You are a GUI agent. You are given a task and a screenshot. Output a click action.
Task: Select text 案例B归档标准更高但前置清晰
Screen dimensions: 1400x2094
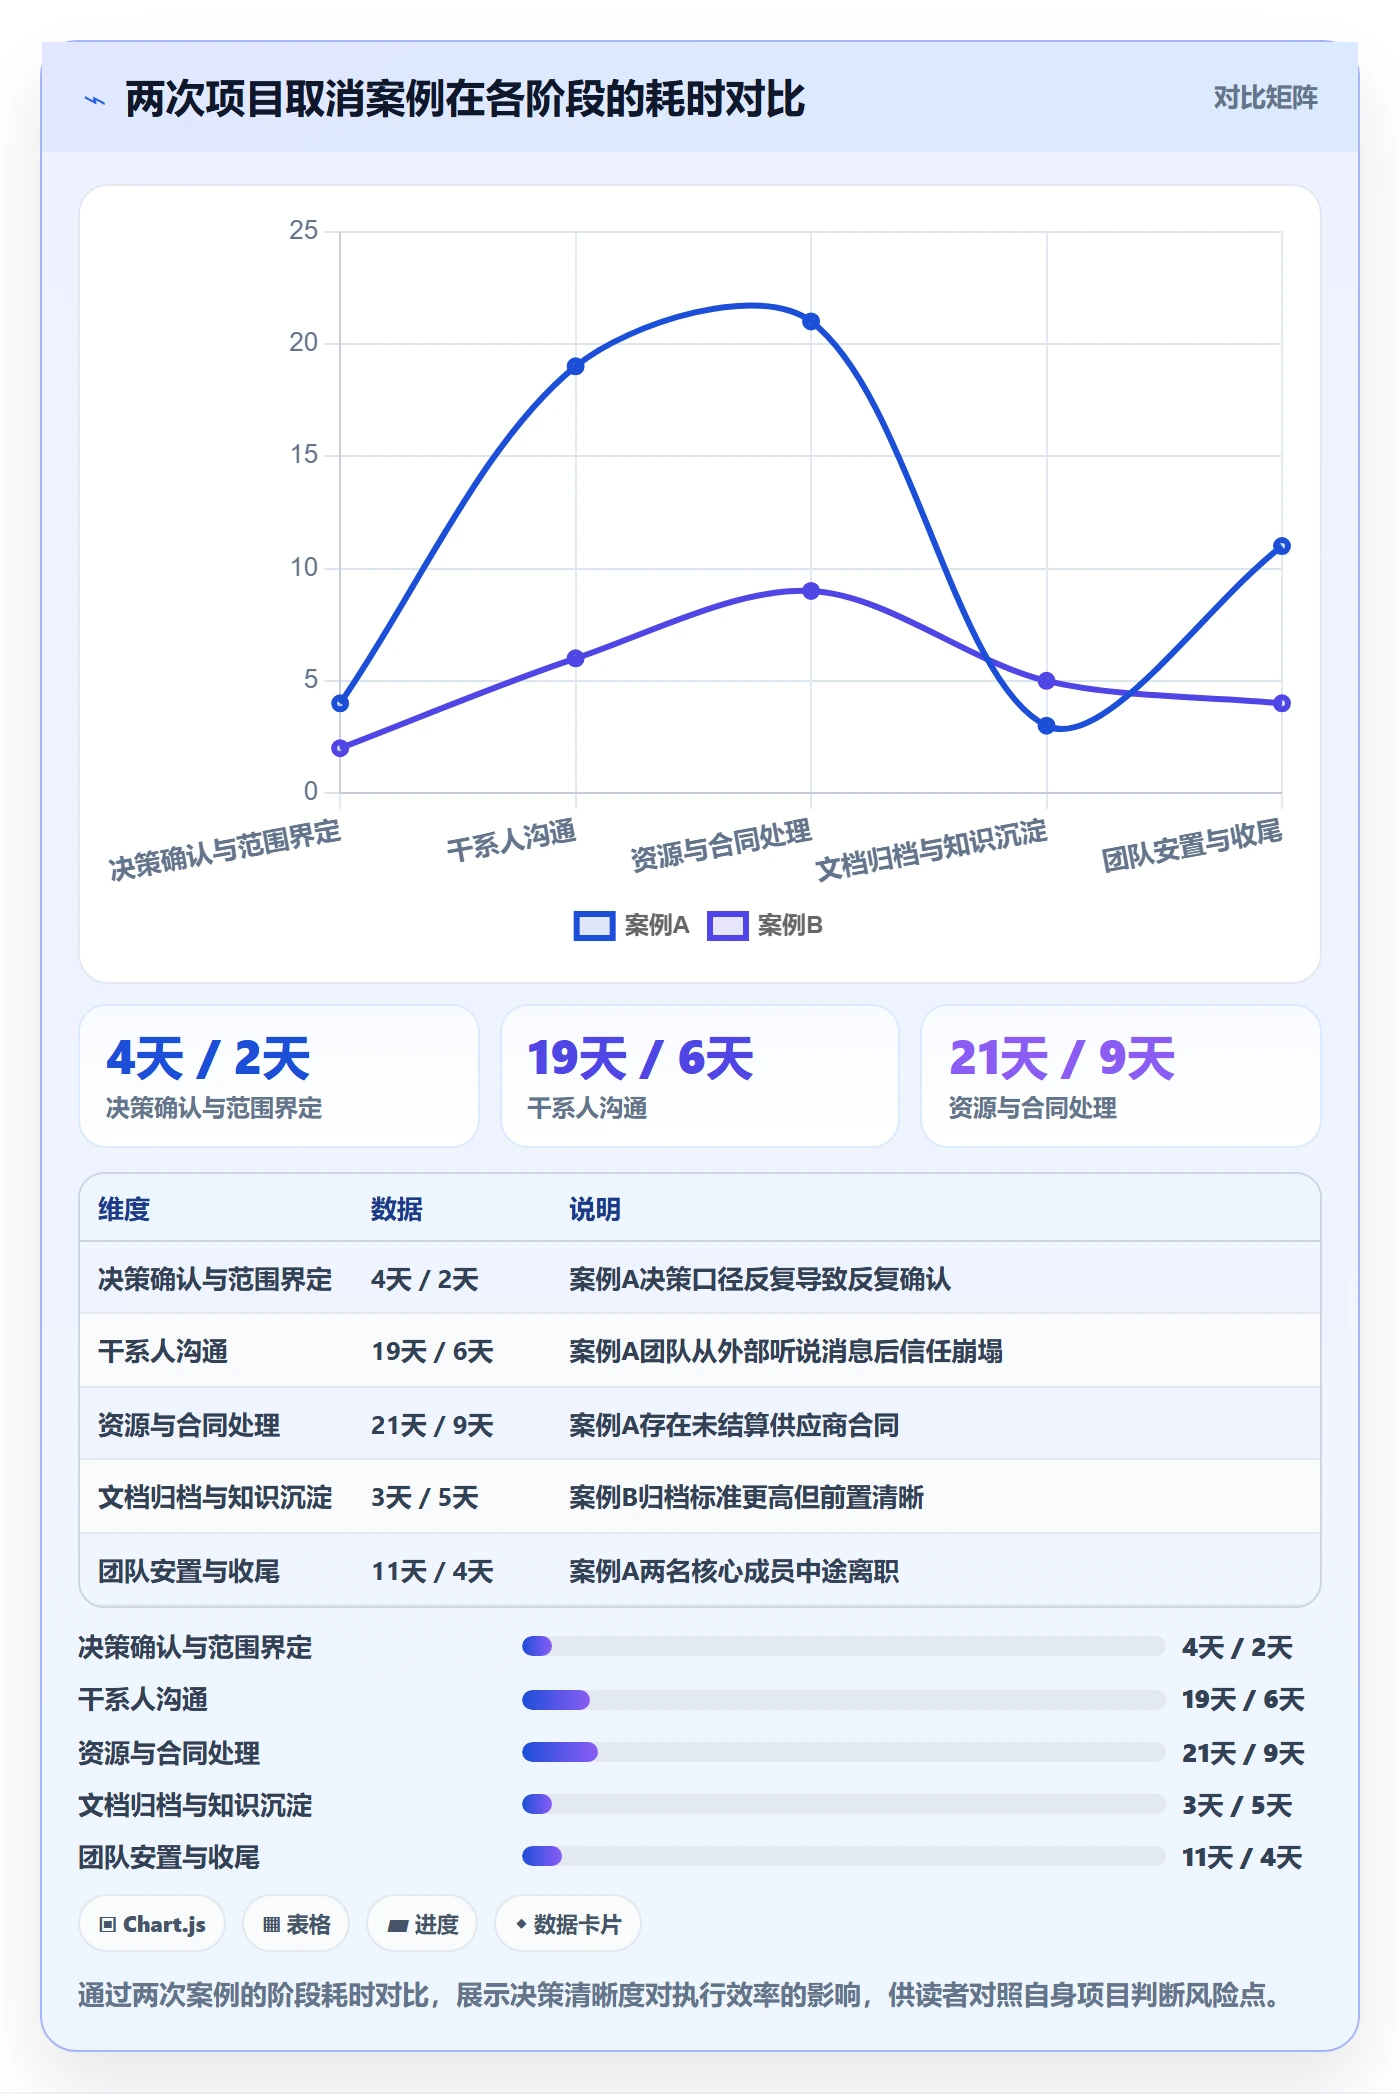click(747, 1498)
